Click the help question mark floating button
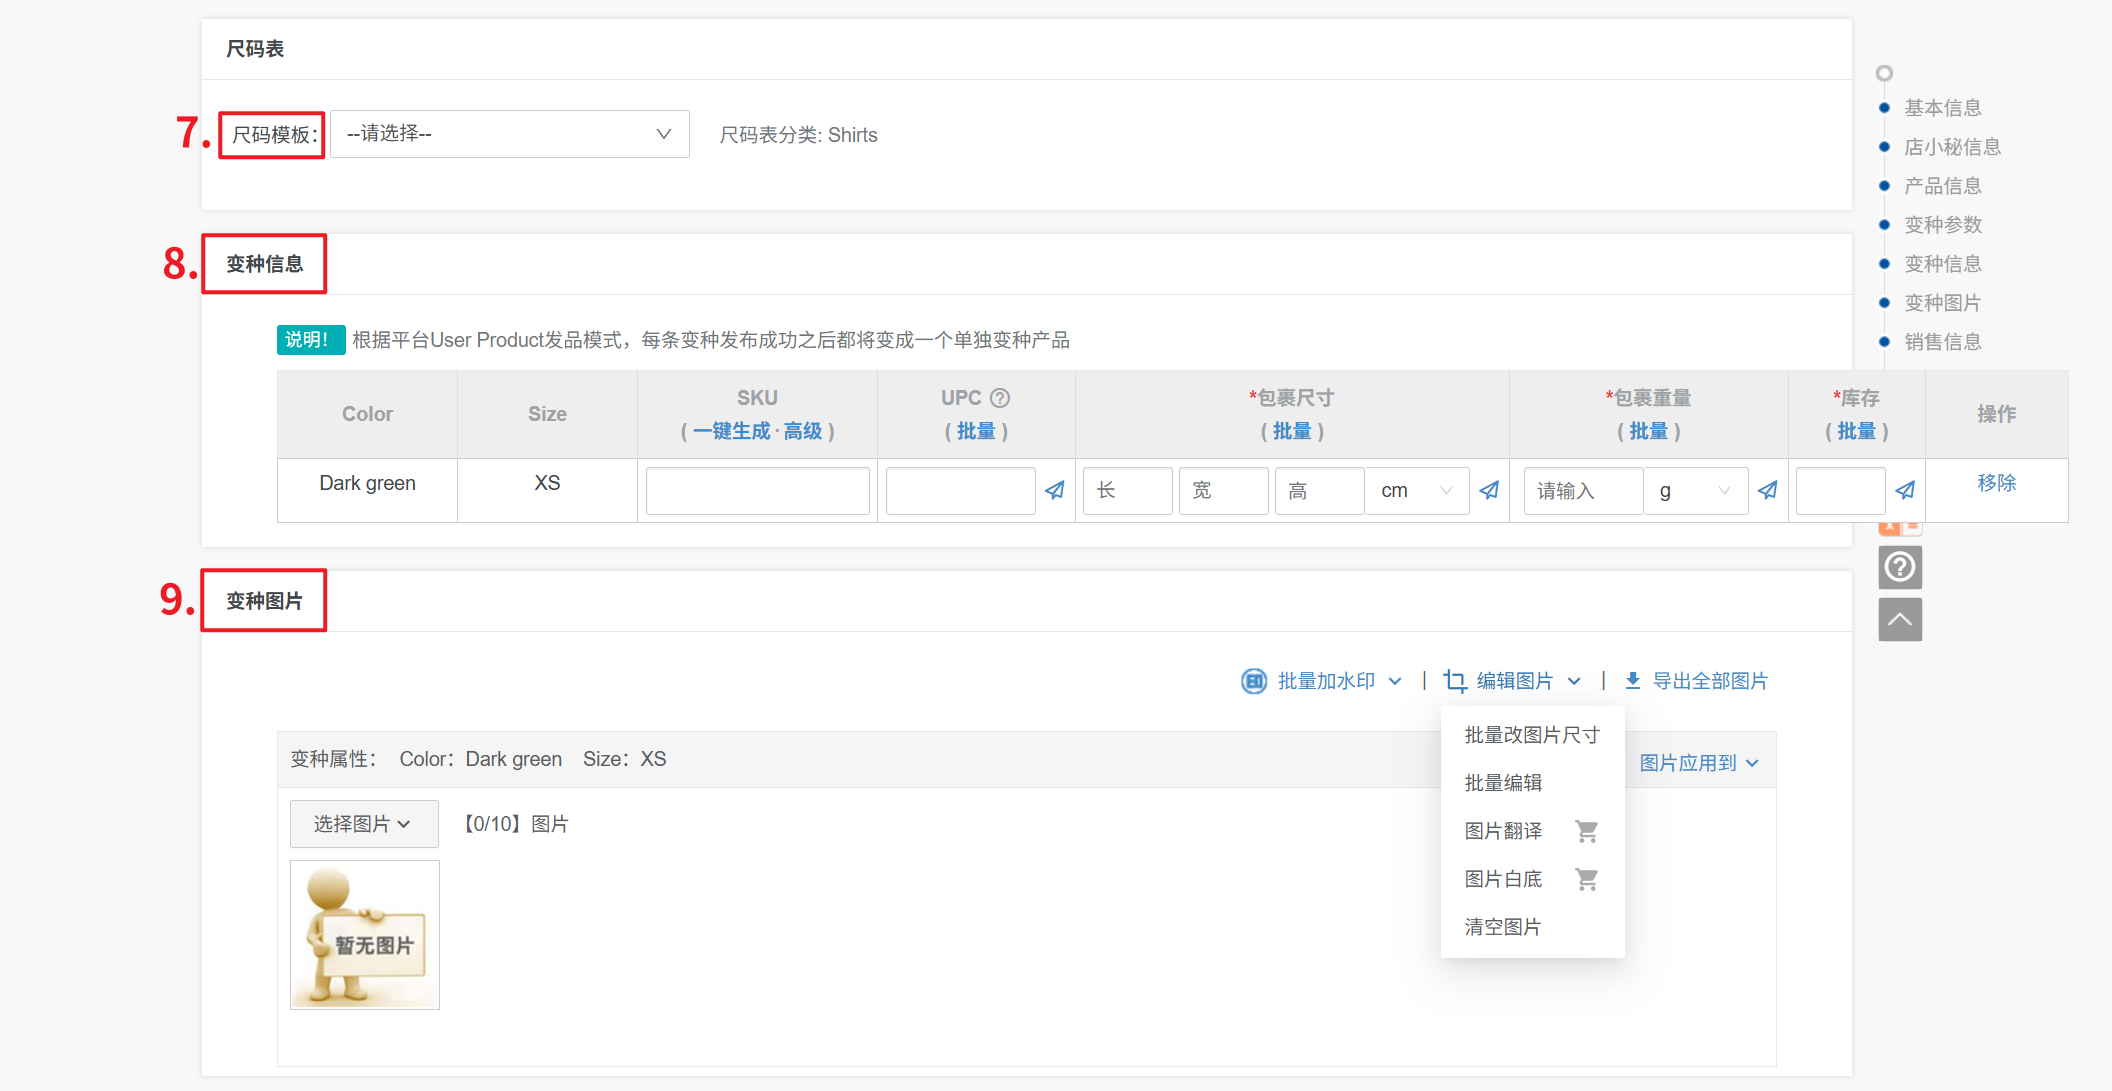 tap(1900, 567)
